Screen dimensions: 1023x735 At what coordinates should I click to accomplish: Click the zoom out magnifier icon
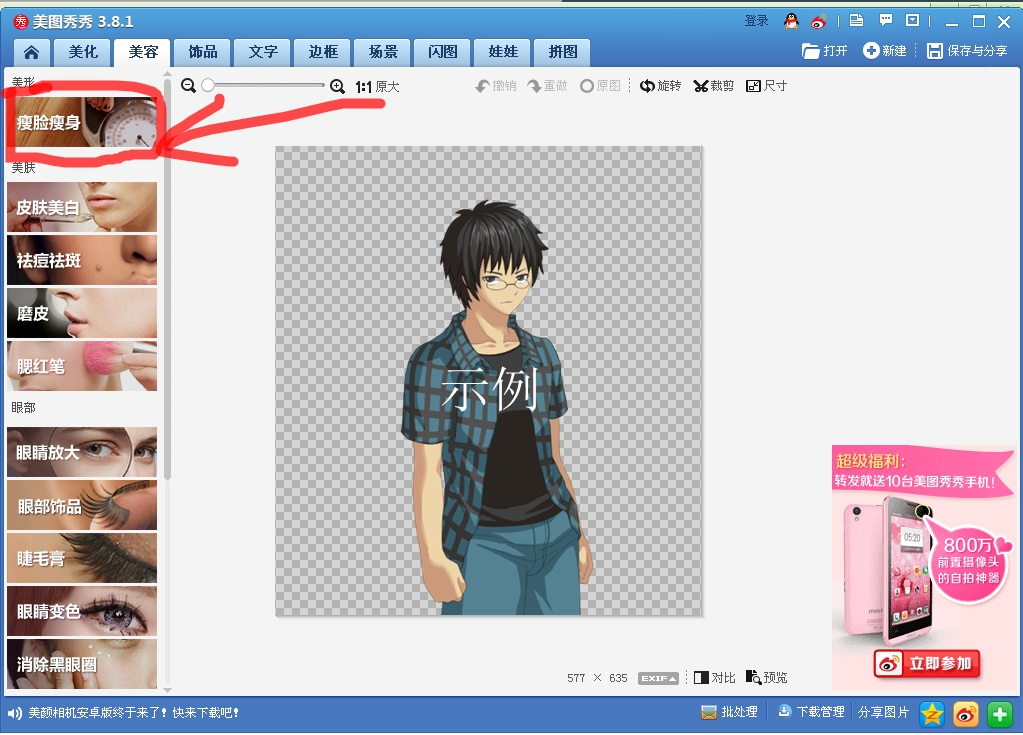189,85
